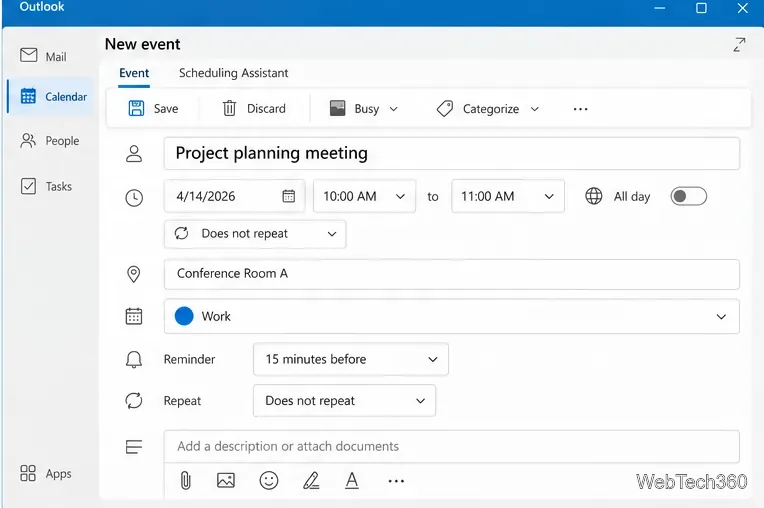Open the Work calendar dropdown
This screenshot has width=764, height=508.
pyautogui.click(x=721, y=317)
